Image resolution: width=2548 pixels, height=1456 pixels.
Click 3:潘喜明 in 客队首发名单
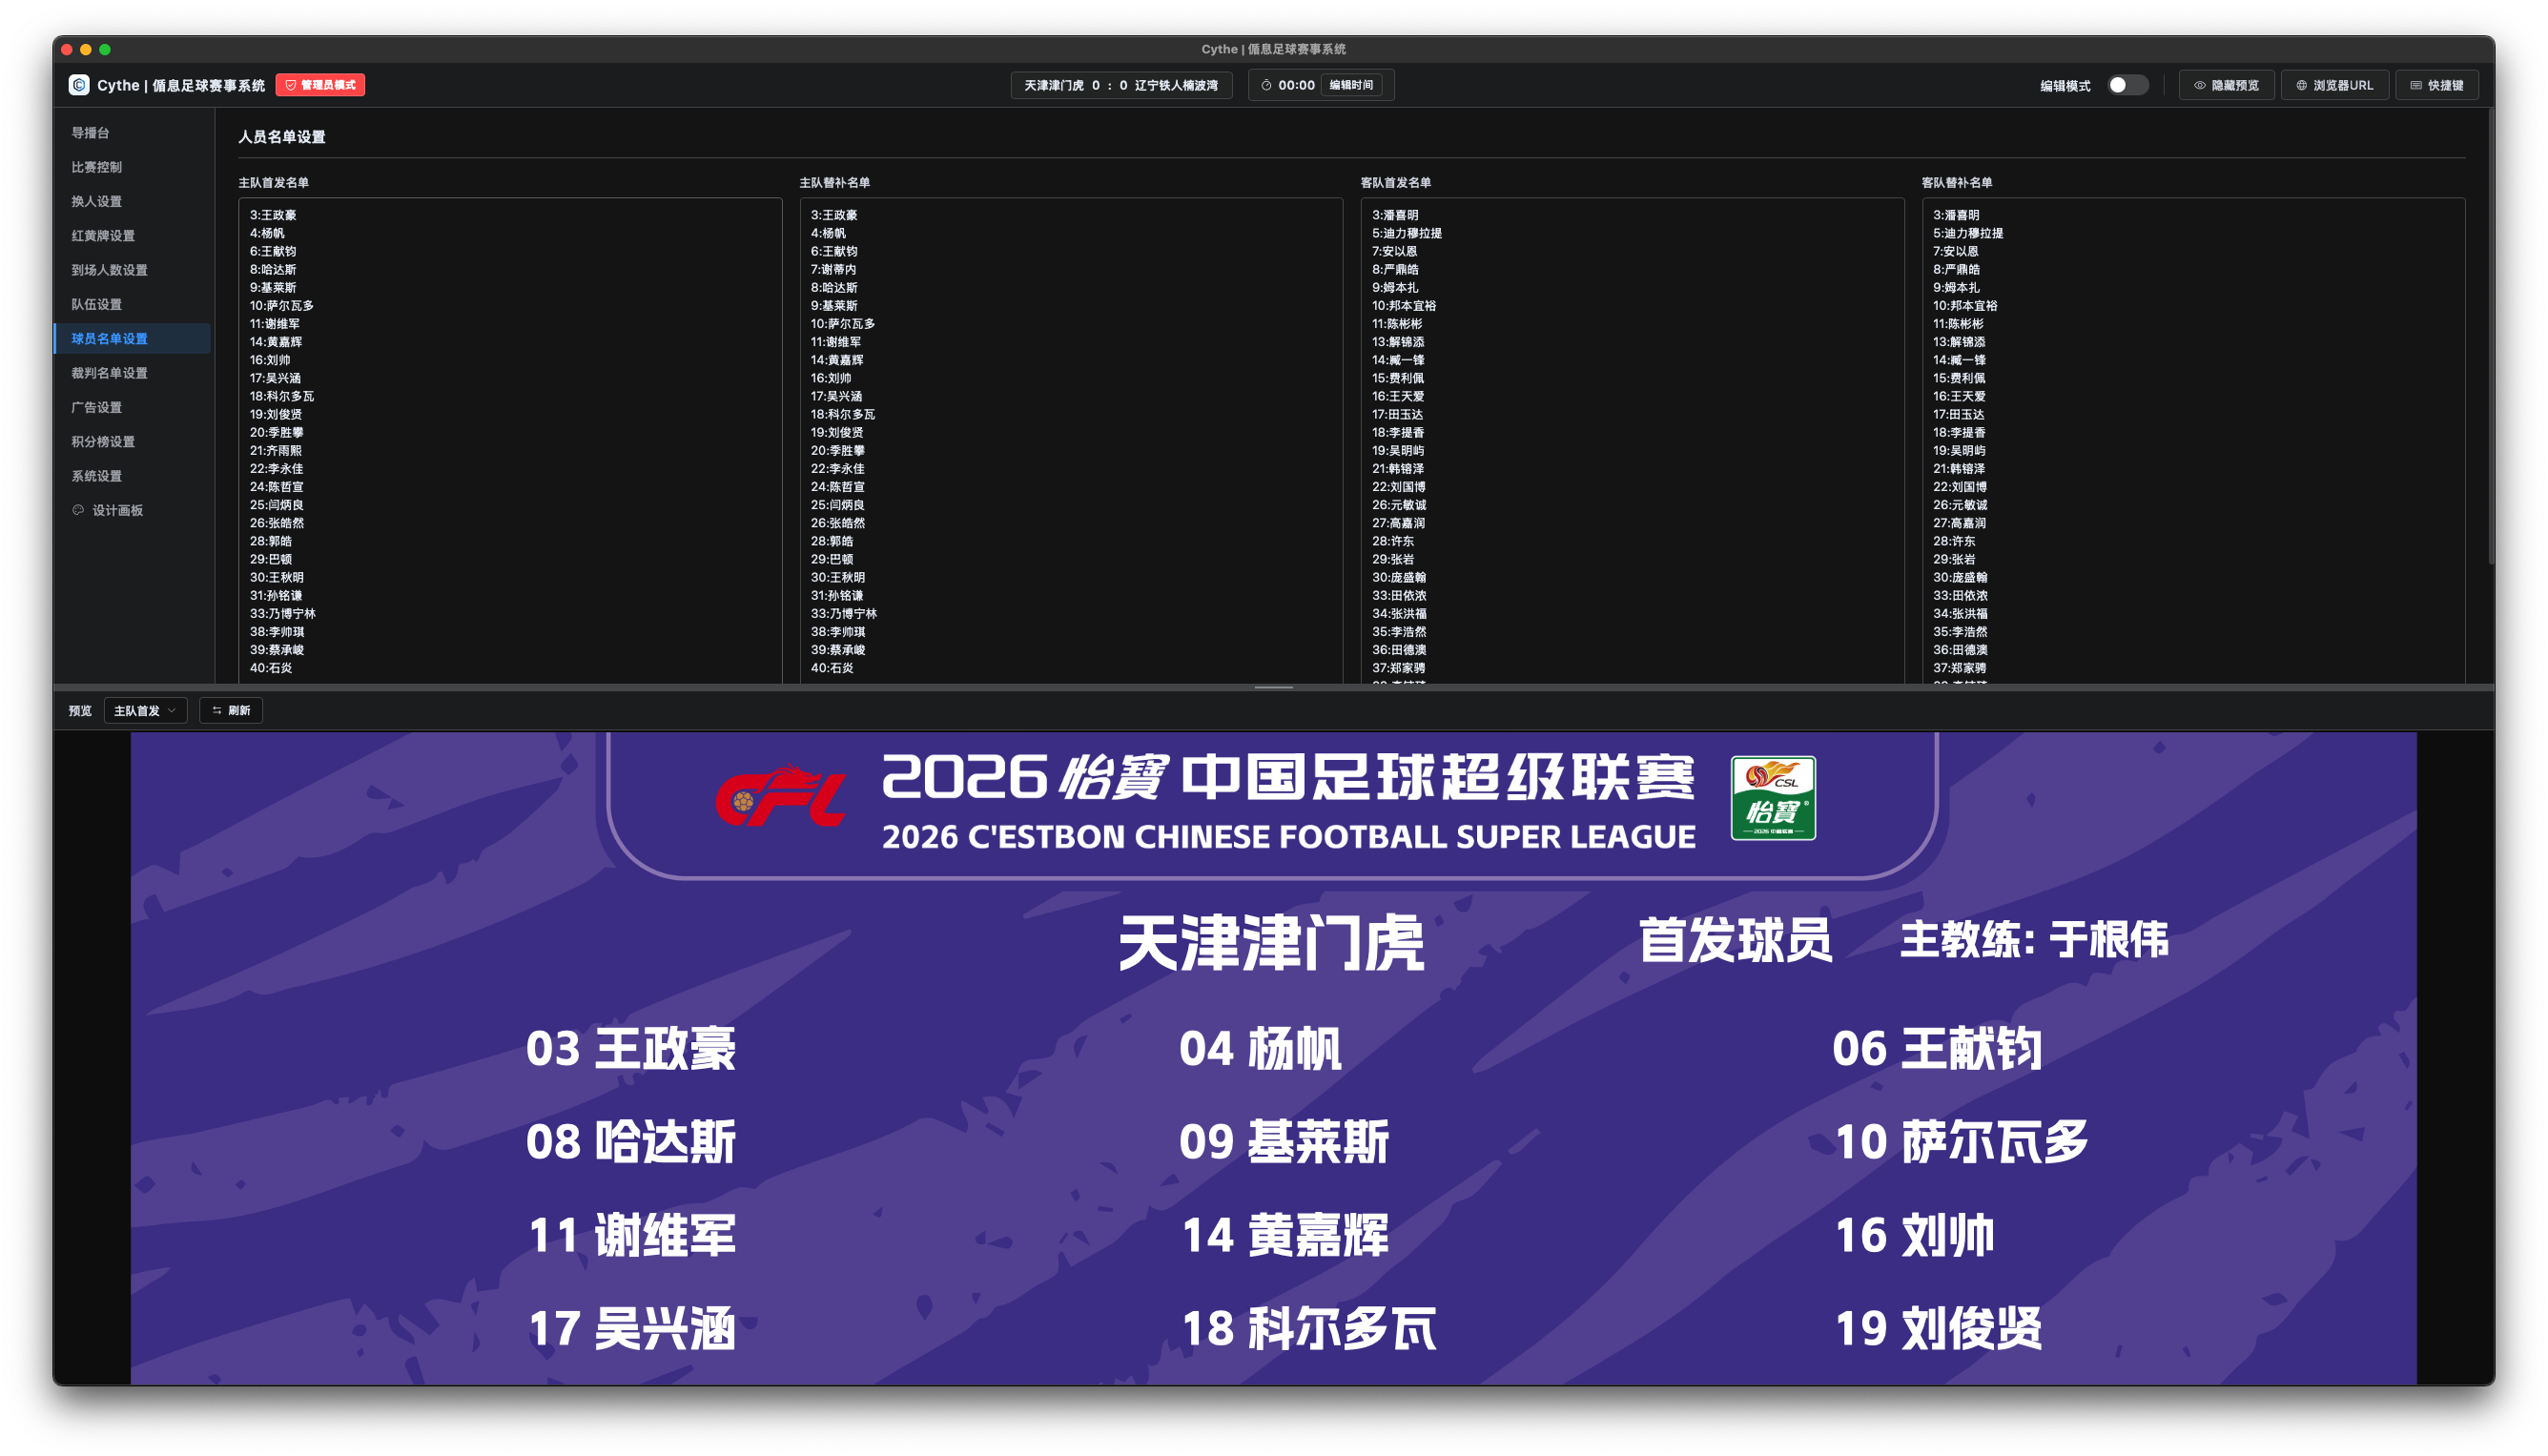(1395, 215)
